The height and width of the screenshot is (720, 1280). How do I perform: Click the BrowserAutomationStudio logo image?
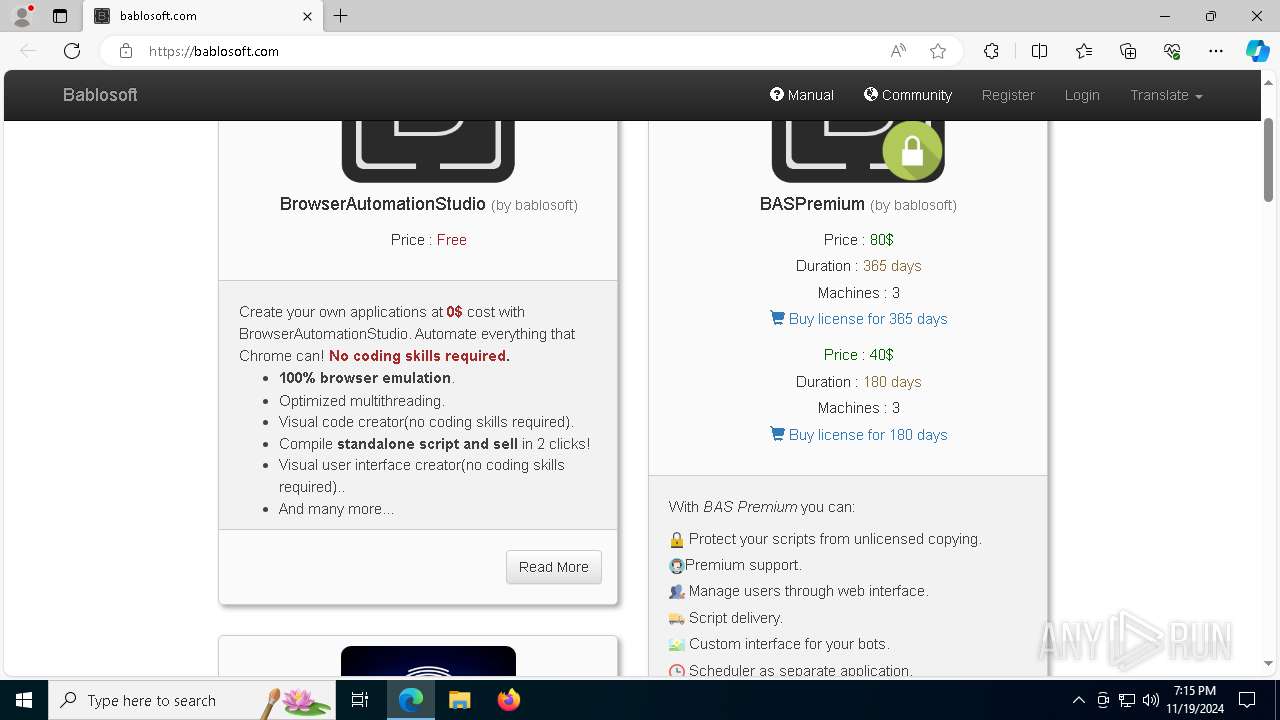point(428,152)
